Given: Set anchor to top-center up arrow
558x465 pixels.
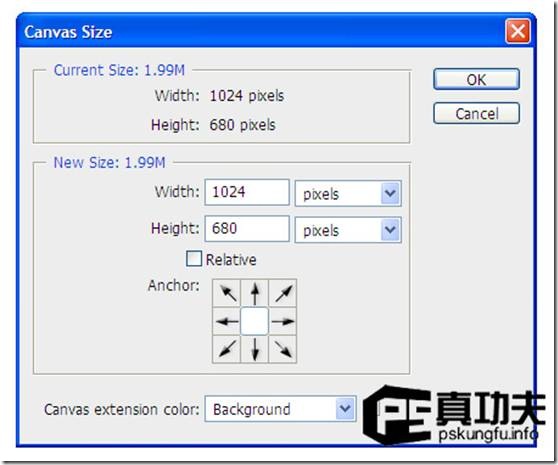Looking at the screenshot, I should (254, 293).
